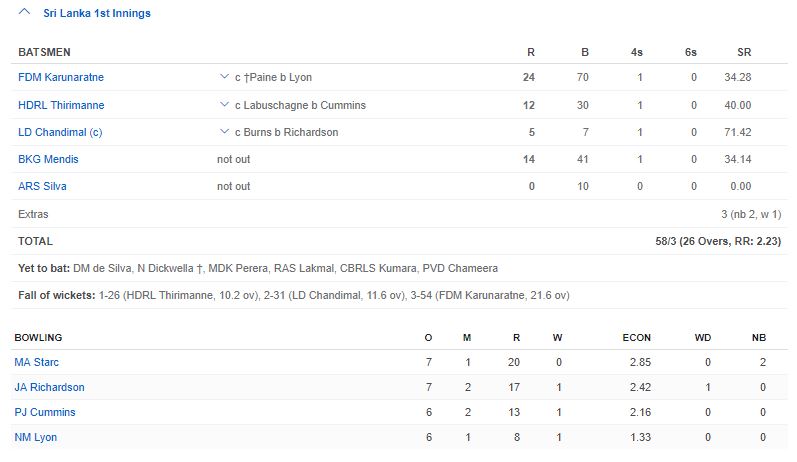The image size is (797, 462).
Task: Click the BATSMEN column header
Action: coord(44,52)
